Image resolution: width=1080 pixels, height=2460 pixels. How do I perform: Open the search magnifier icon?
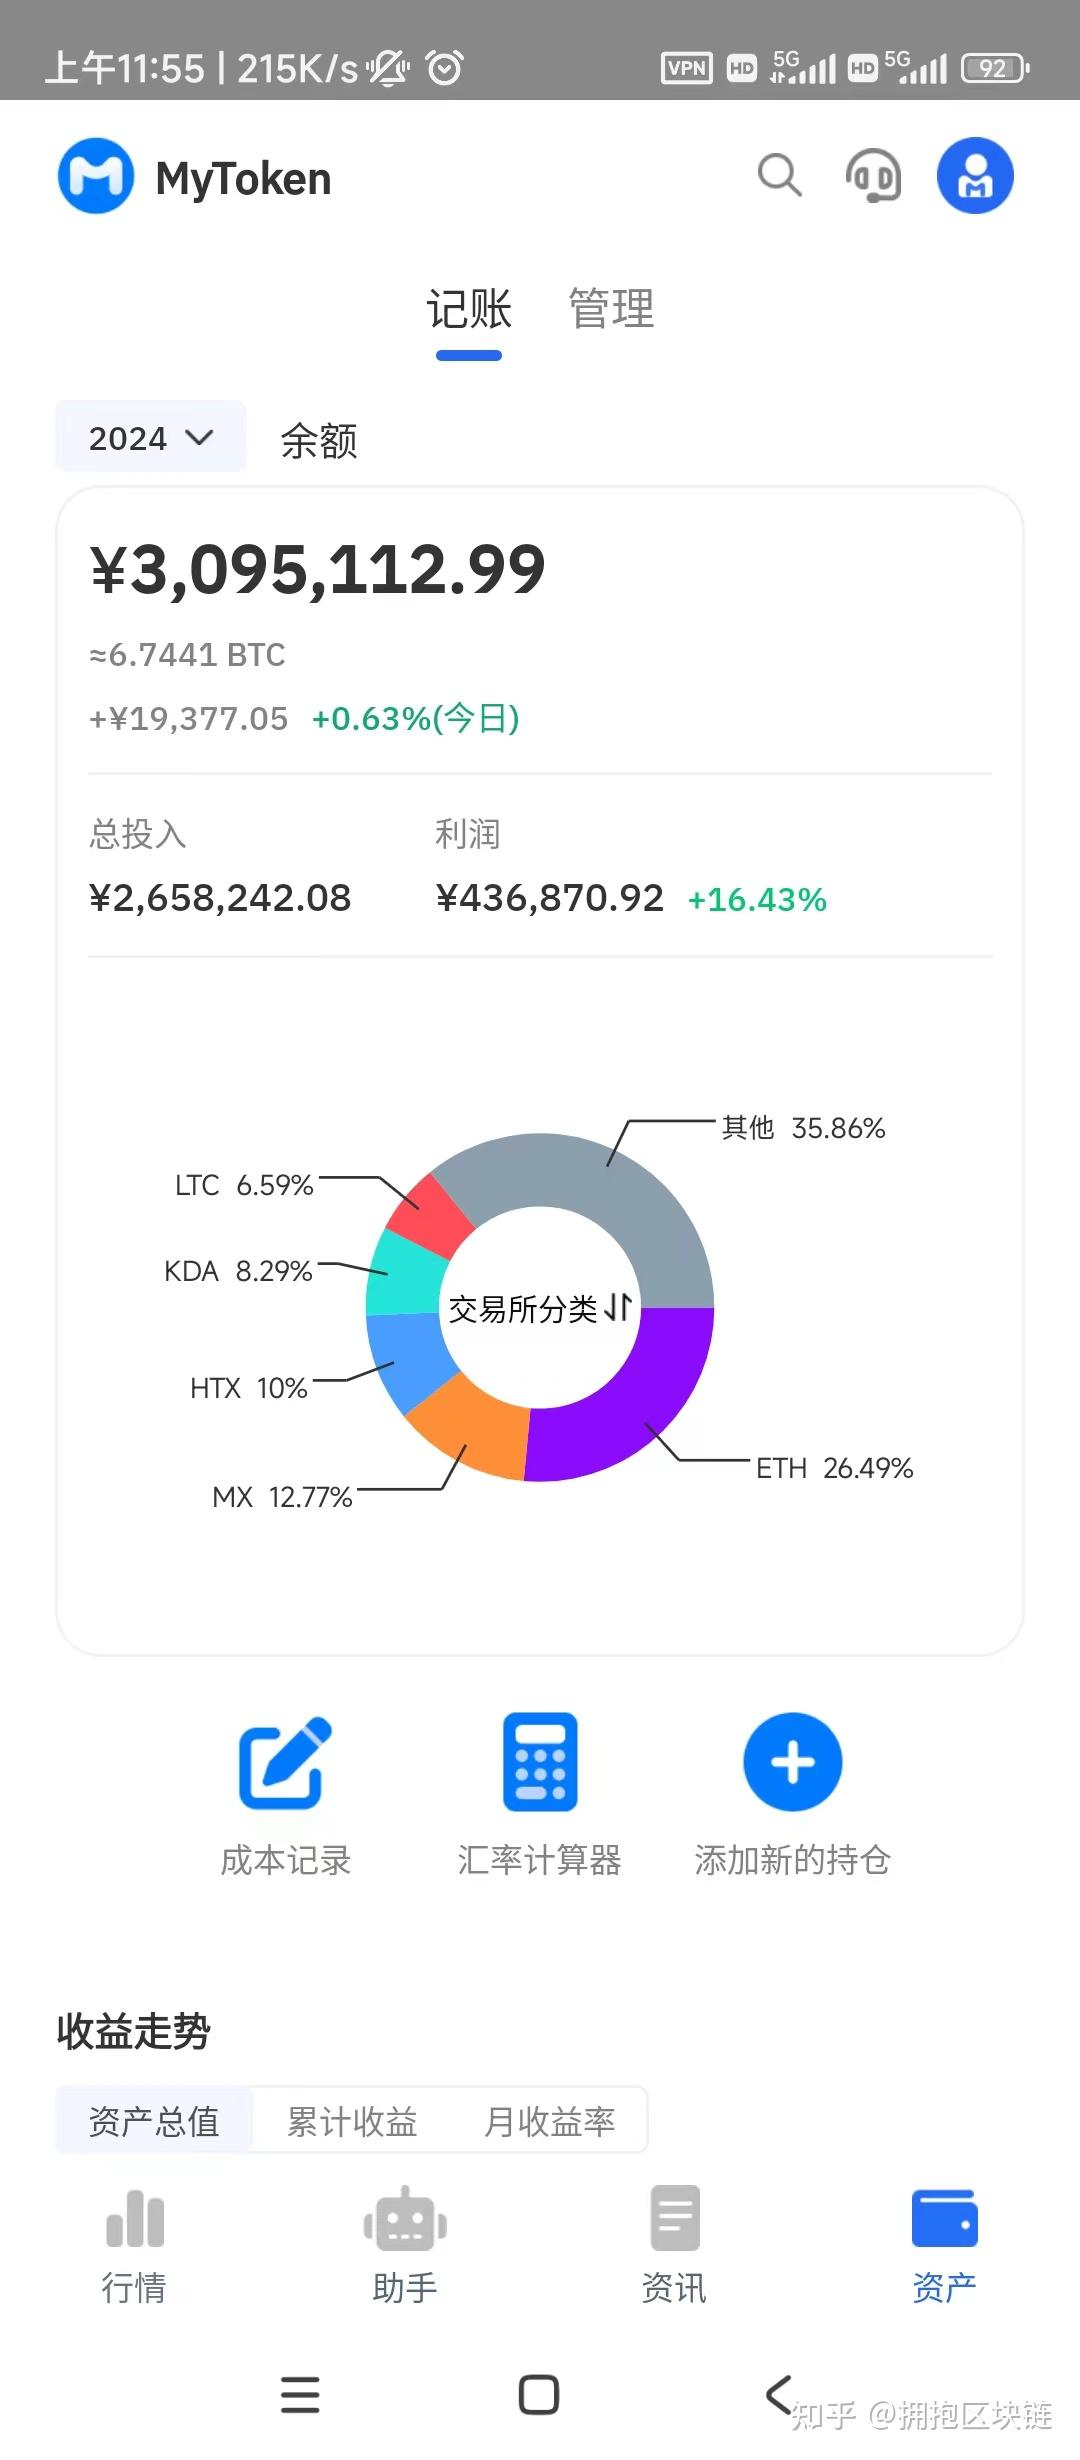tap(780, 175)
